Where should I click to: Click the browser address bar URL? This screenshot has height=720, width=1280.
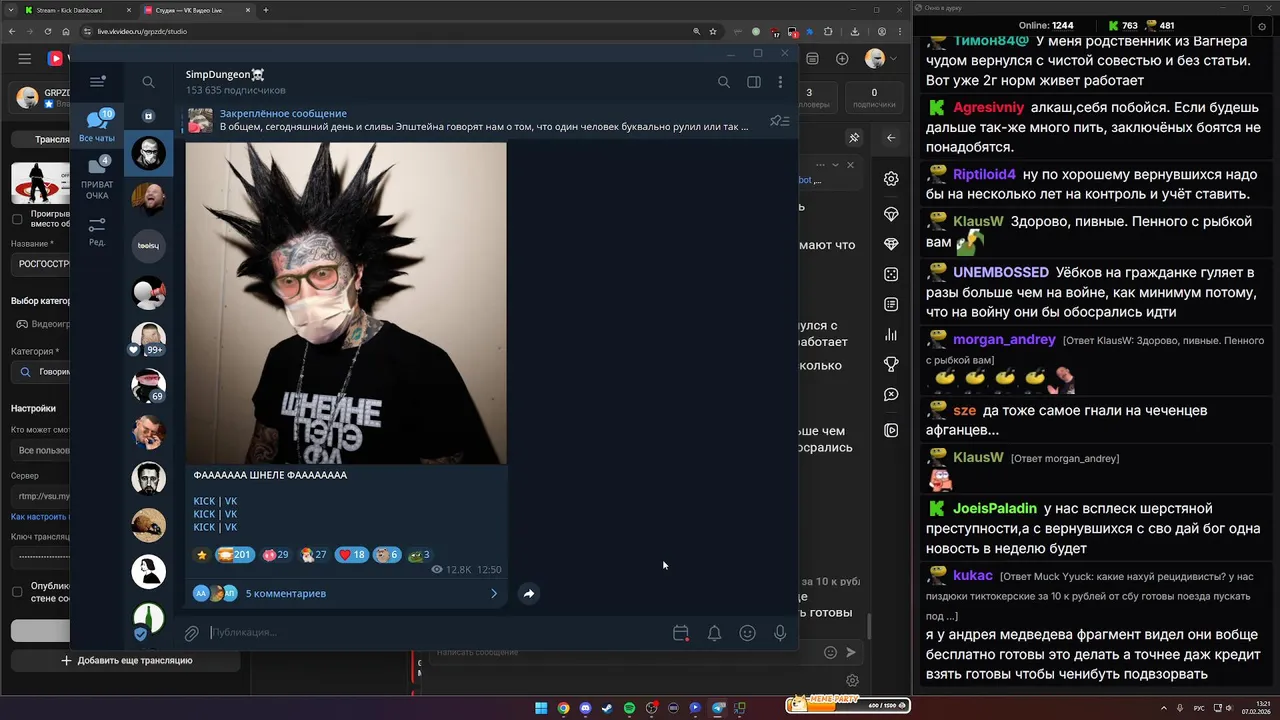[142, 31]
